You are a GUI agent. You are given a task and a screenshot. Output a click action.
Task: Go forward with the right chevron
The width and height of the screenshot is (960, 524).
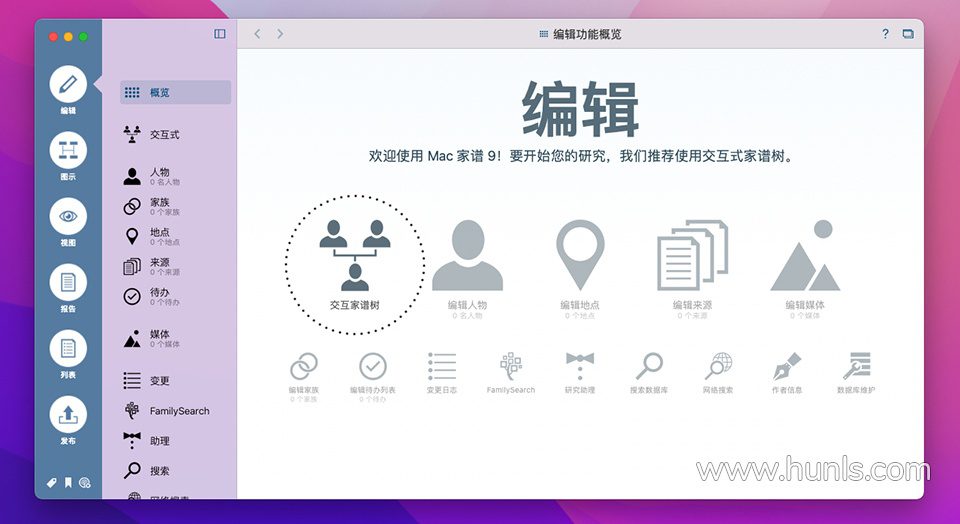pos(280,34)
